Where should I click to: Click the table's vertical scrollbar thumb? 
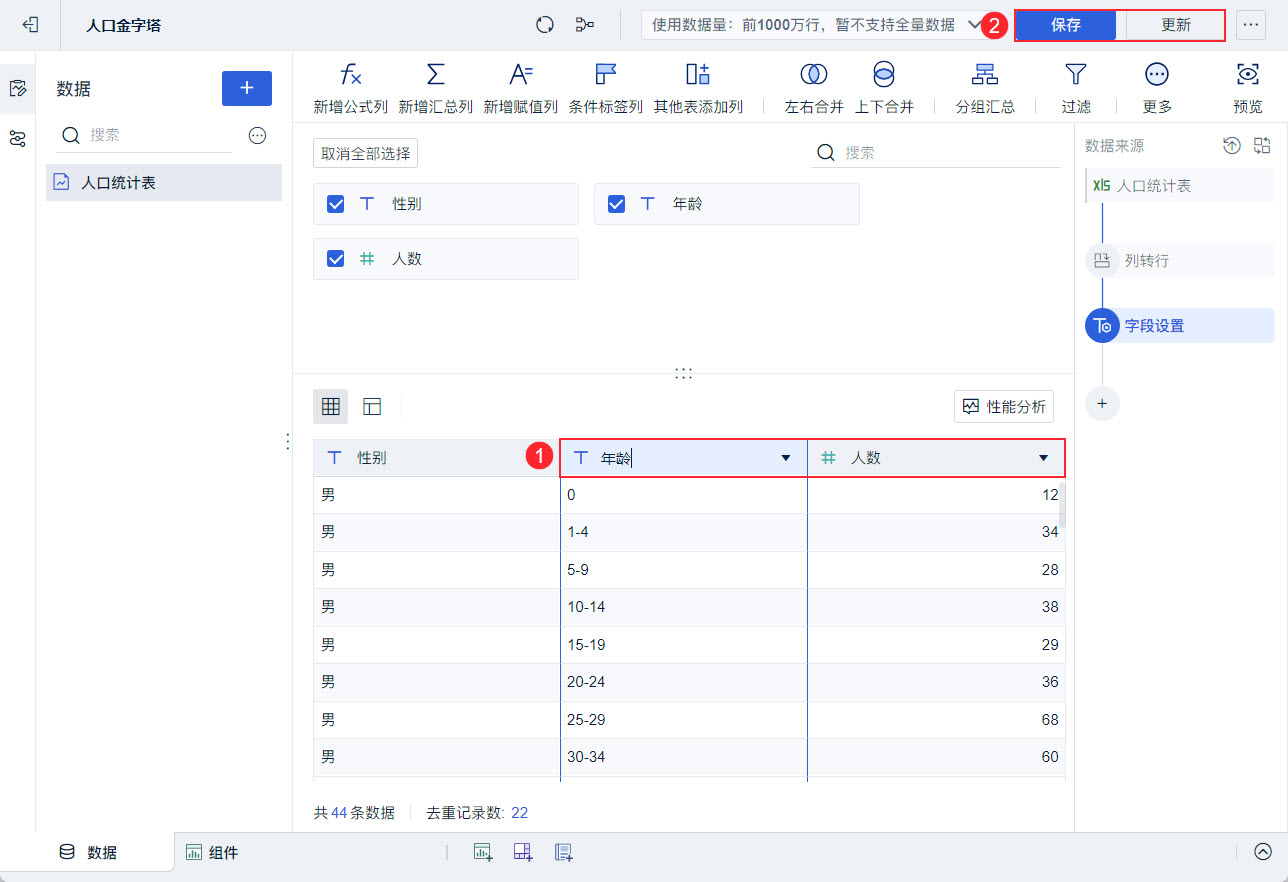pyautogui.click(x=1062, y=505)
